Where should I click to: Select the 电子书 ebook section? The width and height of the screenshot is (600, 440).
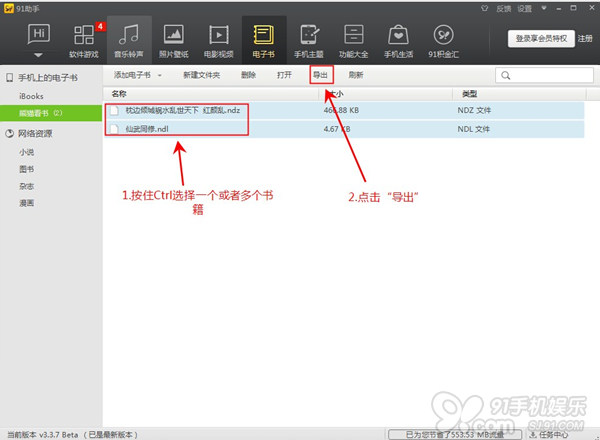(264, 41)
